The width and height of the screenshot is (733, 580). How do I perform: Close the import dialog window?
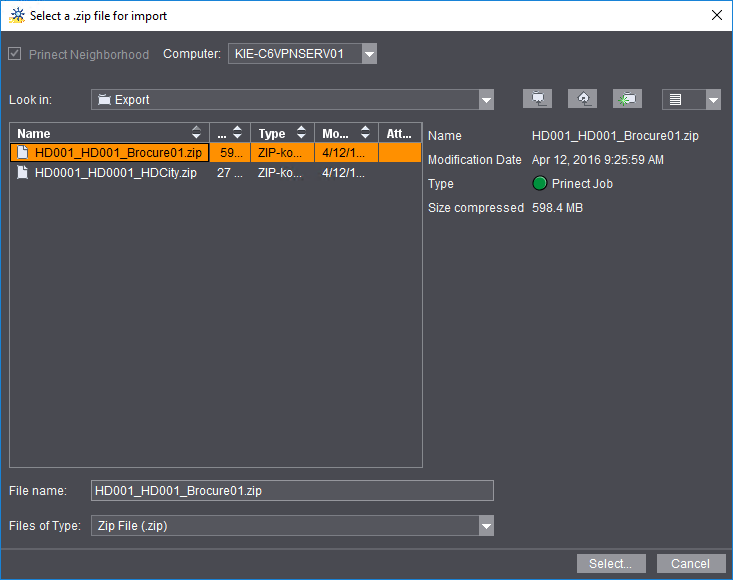click(717, 15)
